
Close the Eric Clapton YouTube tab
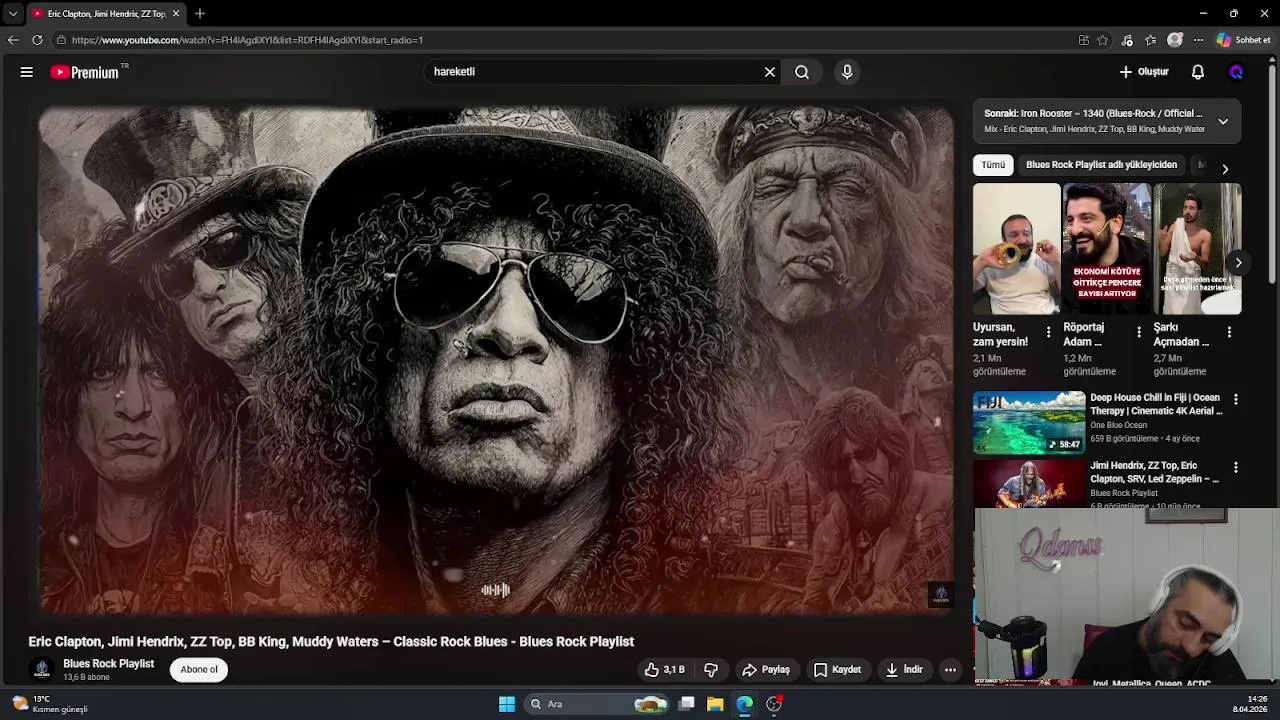(176, 13)
